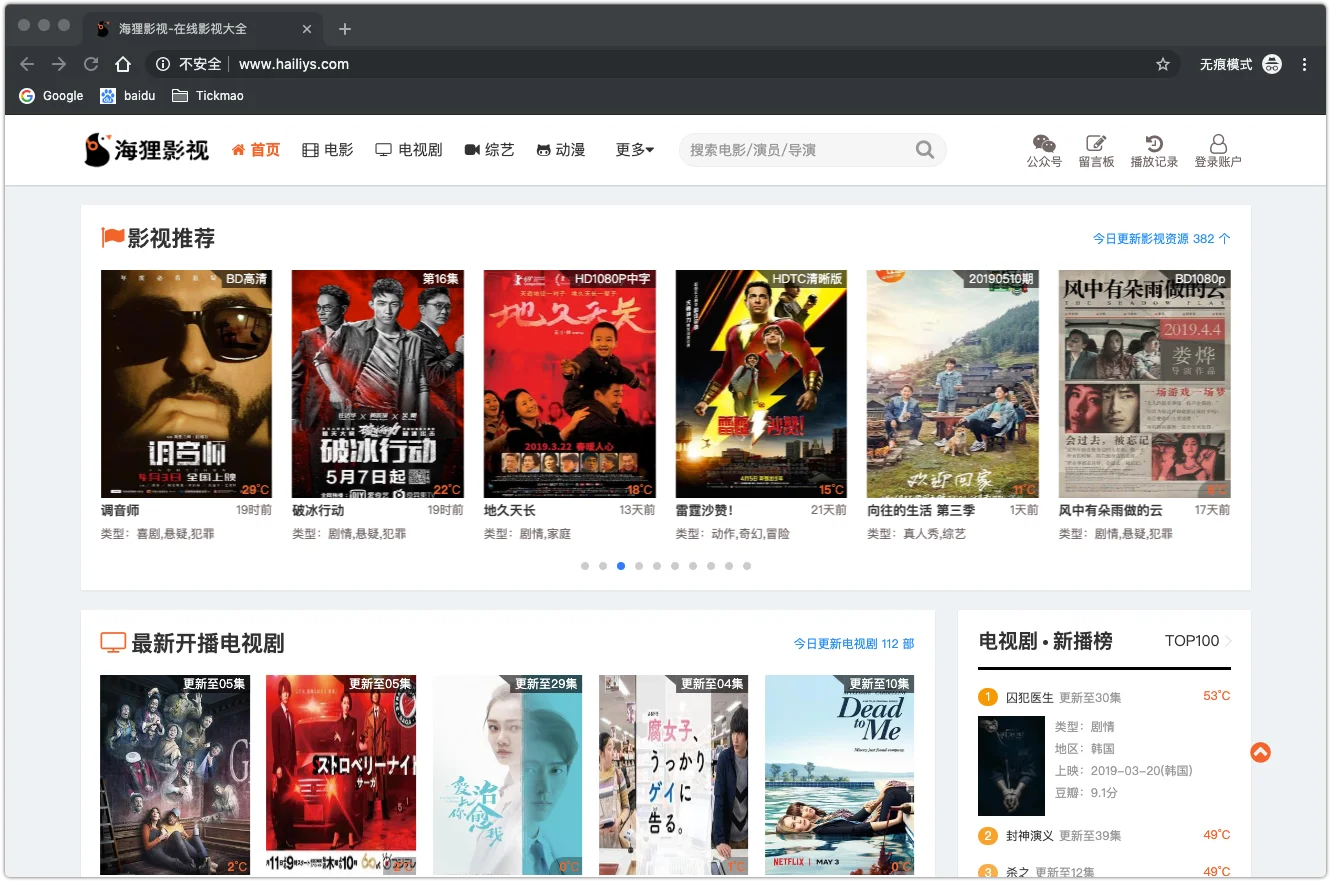Open the 播放记录 playback history icon

click(1154, 151)
